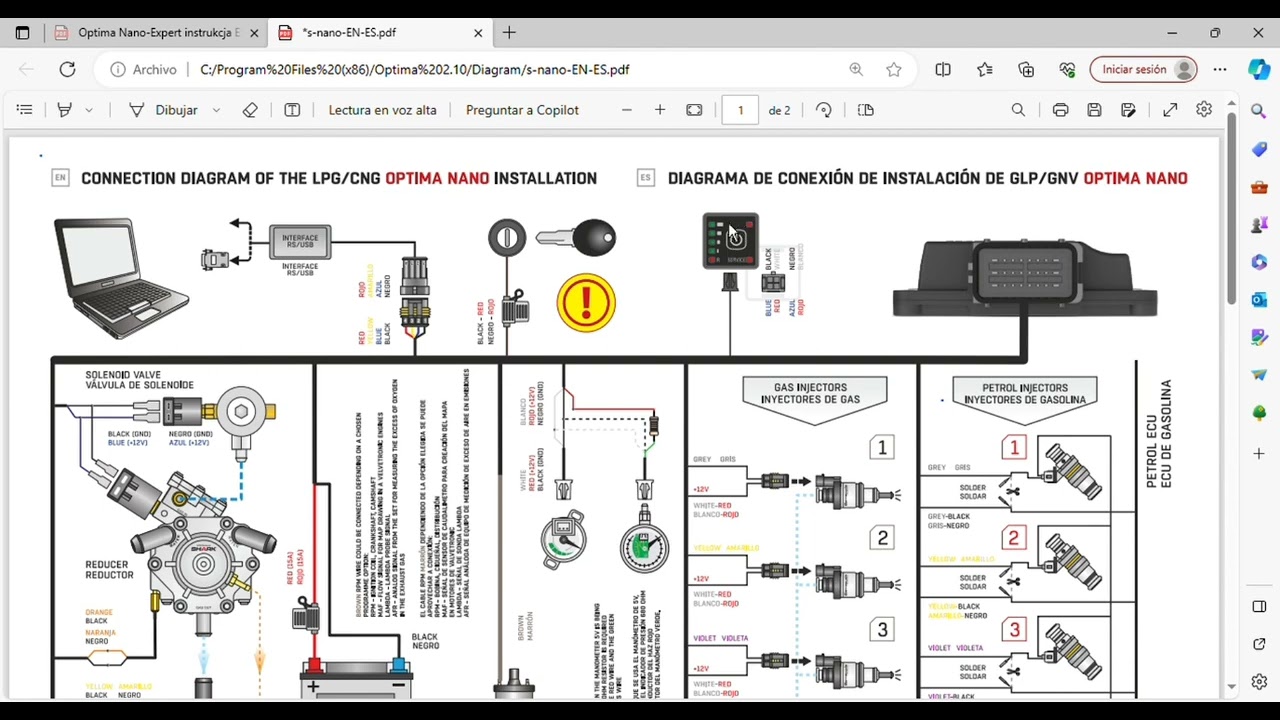
Task: Select the eraser tool
Action: pyautogui.click(x=250, y=110)
